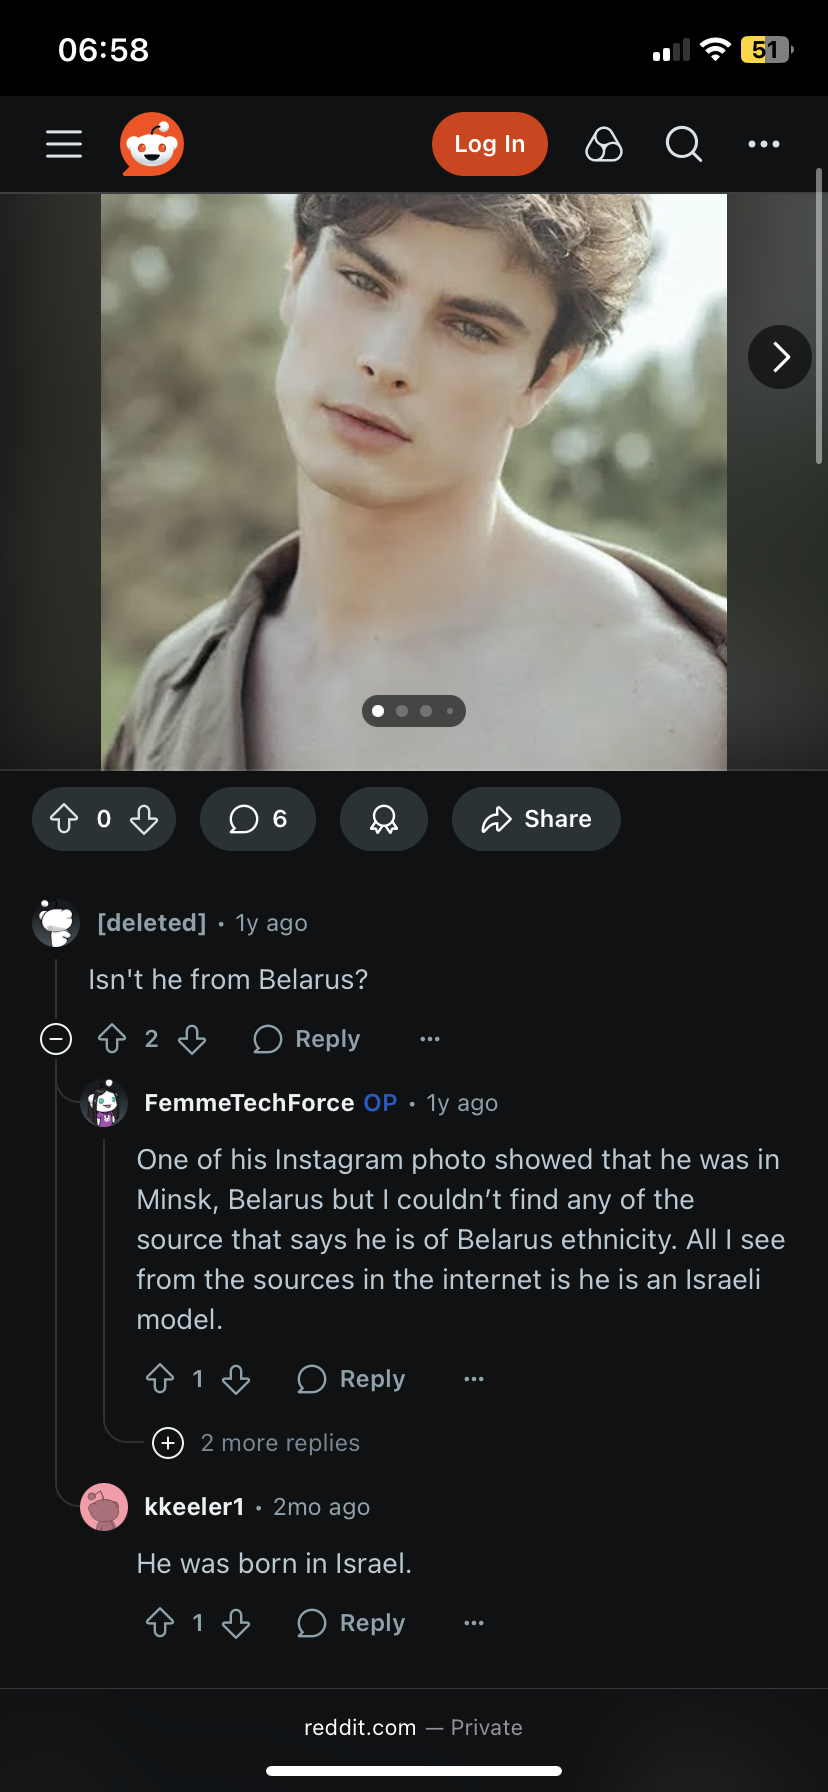Go to the next image in gallery
Screen dimensions: 828x1792
[x=780, y=357]
